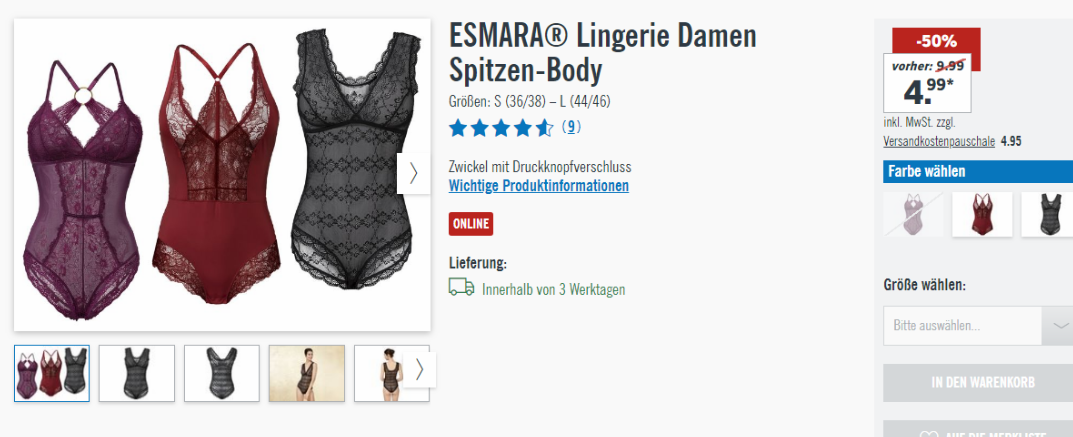Select the second thumbnail, black body front
The height and width of the screenshot is (437, 1073).
pyautogui.click(x=137, y=373)
